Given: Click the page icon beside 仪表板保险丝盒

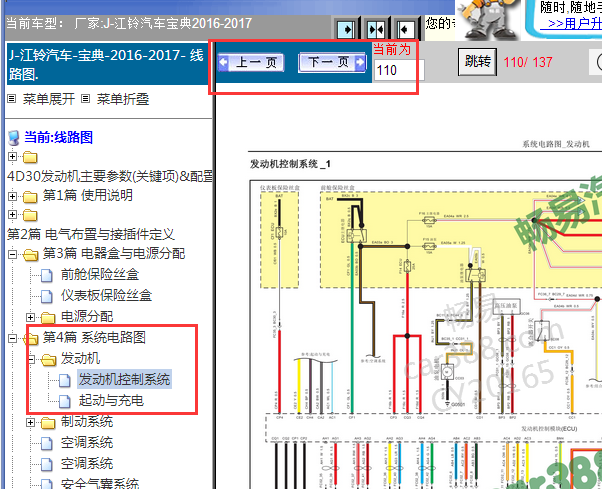Looking at the screenshot, I should tap(46, 296).
